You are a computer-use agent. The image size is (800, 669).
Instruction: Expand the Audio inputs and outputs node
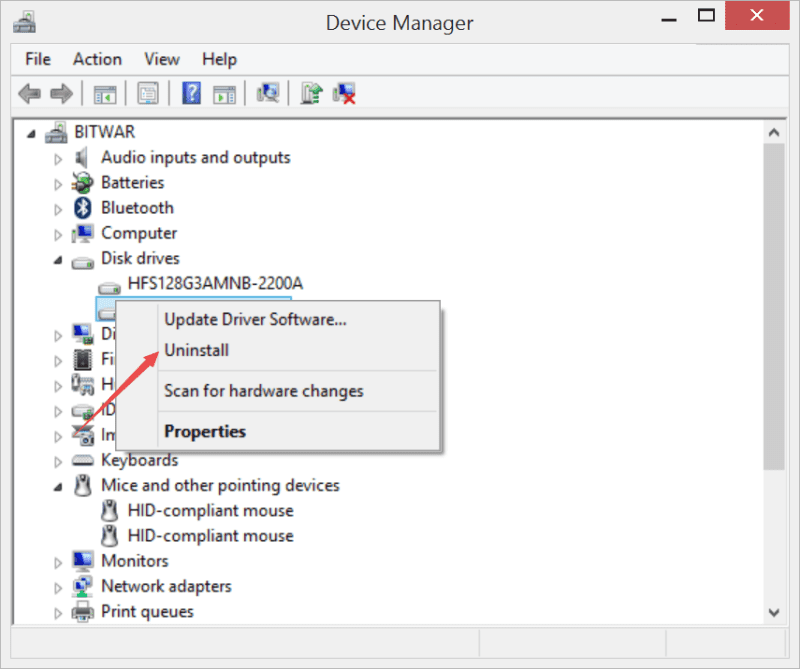click(x=58, y=159)
